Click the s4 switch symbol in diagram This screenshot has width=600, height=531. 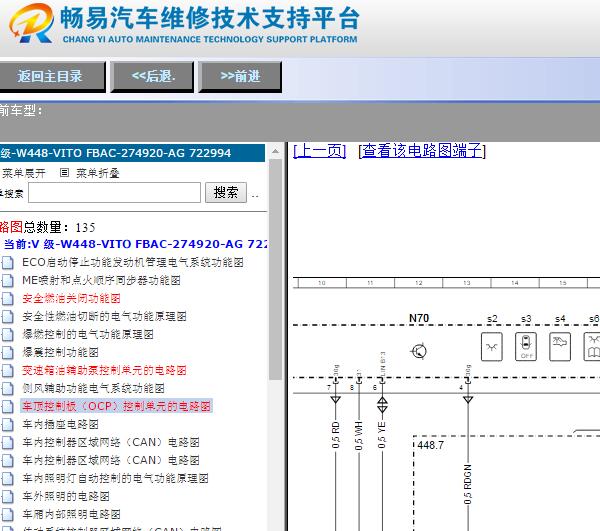tap(560, 347)
